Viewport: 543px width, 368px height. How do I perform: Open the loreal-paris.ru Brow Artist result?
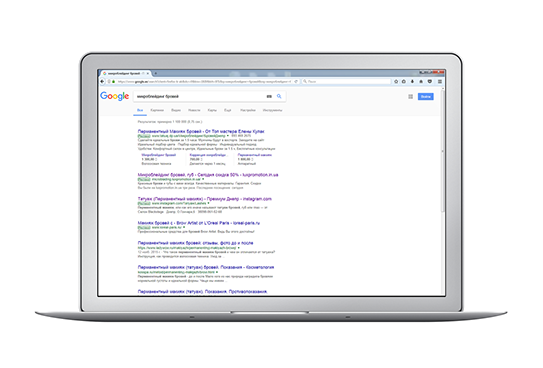[x=198, y=223]
